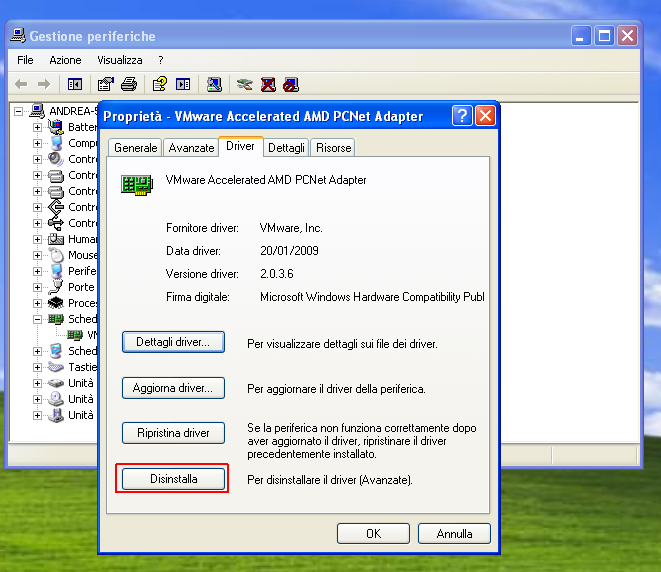Click the disable device icon with red prohibition sign
661x572 pixels.
pos(291,84)
